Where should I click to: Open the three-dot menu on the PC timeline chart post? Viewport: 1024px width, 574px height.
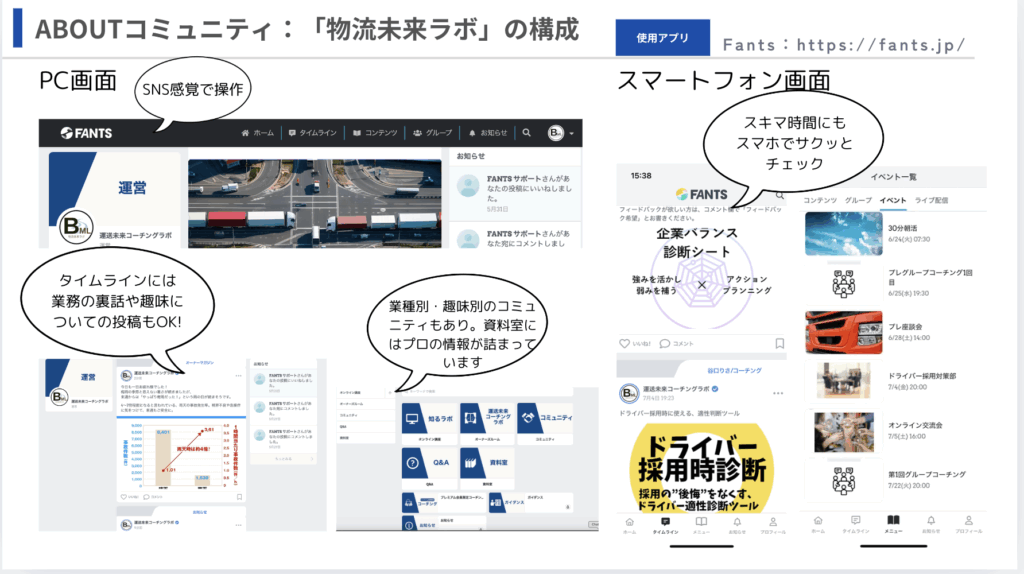238,375
